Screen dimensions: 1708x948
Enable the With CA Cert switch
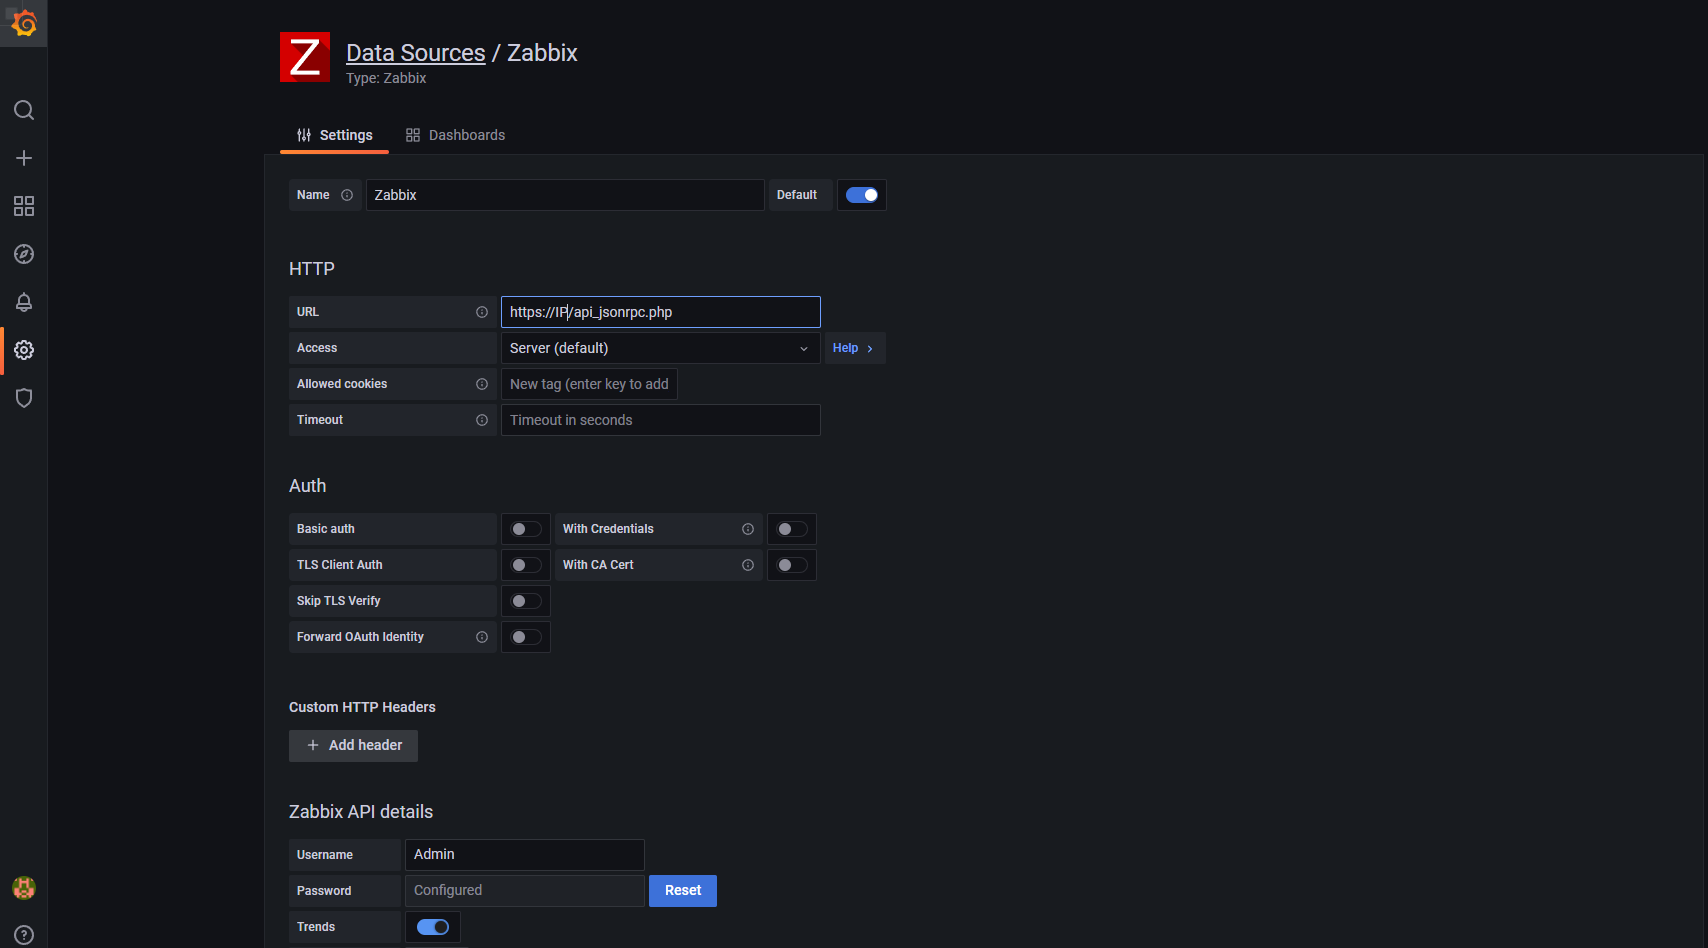click(792, 565)
